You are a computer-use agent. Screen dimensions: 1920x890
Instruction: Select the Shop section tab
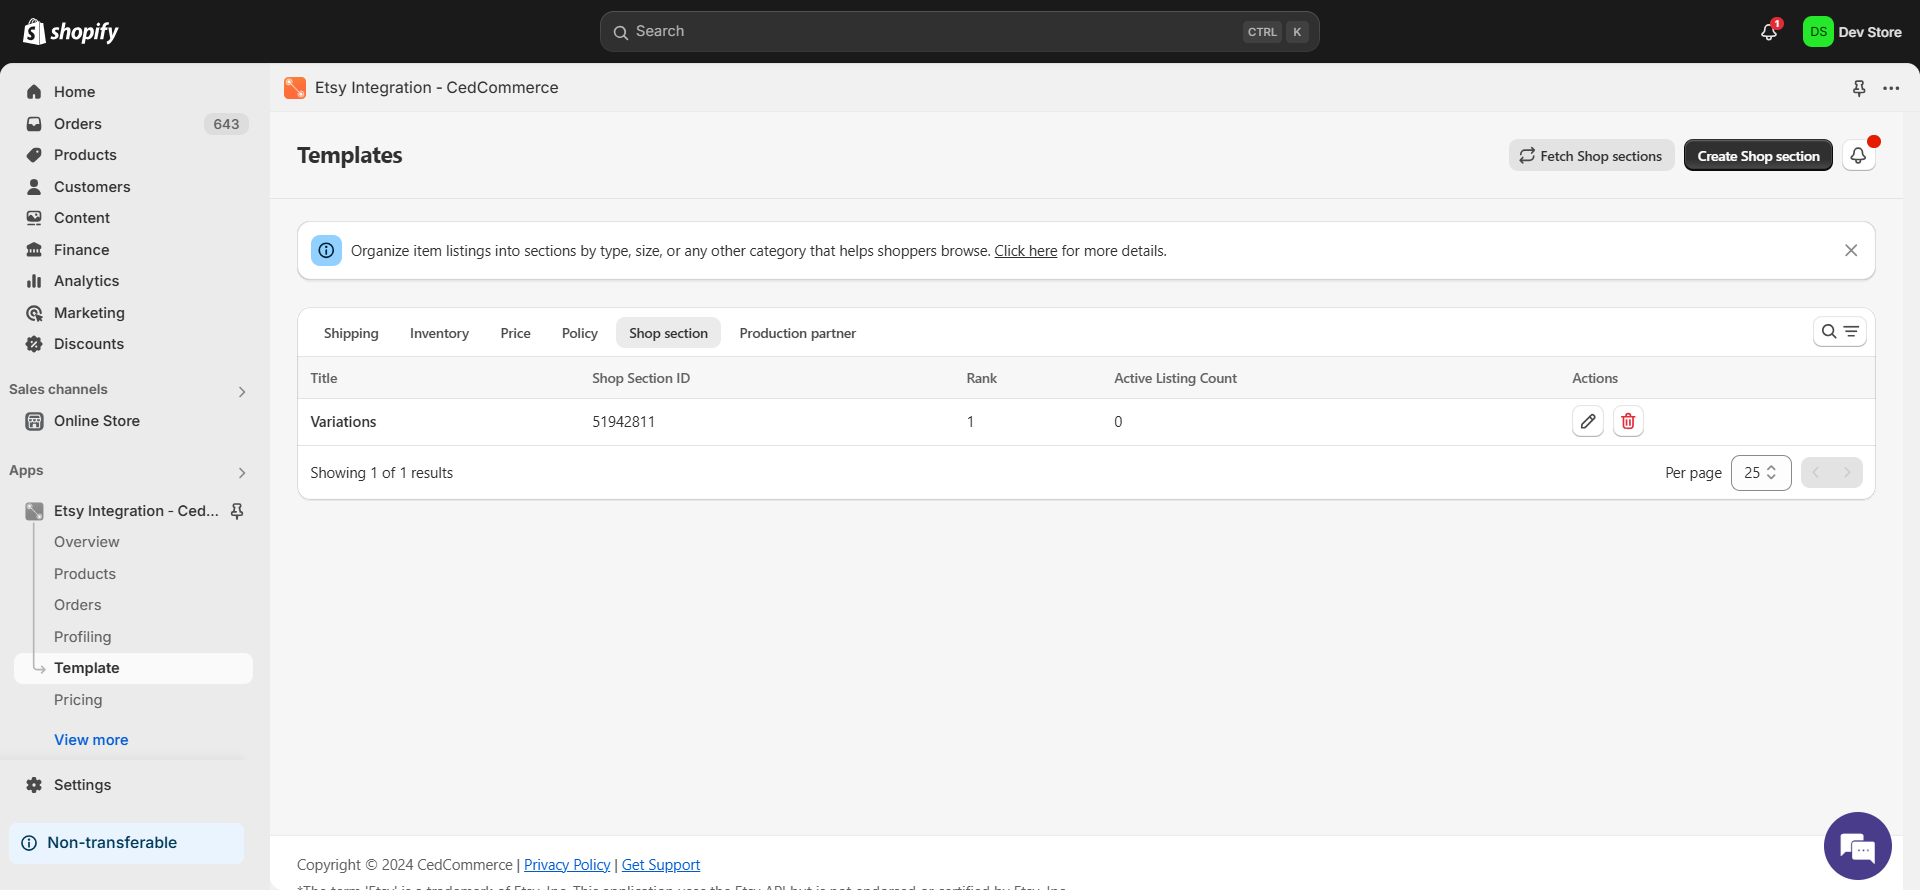668,334
